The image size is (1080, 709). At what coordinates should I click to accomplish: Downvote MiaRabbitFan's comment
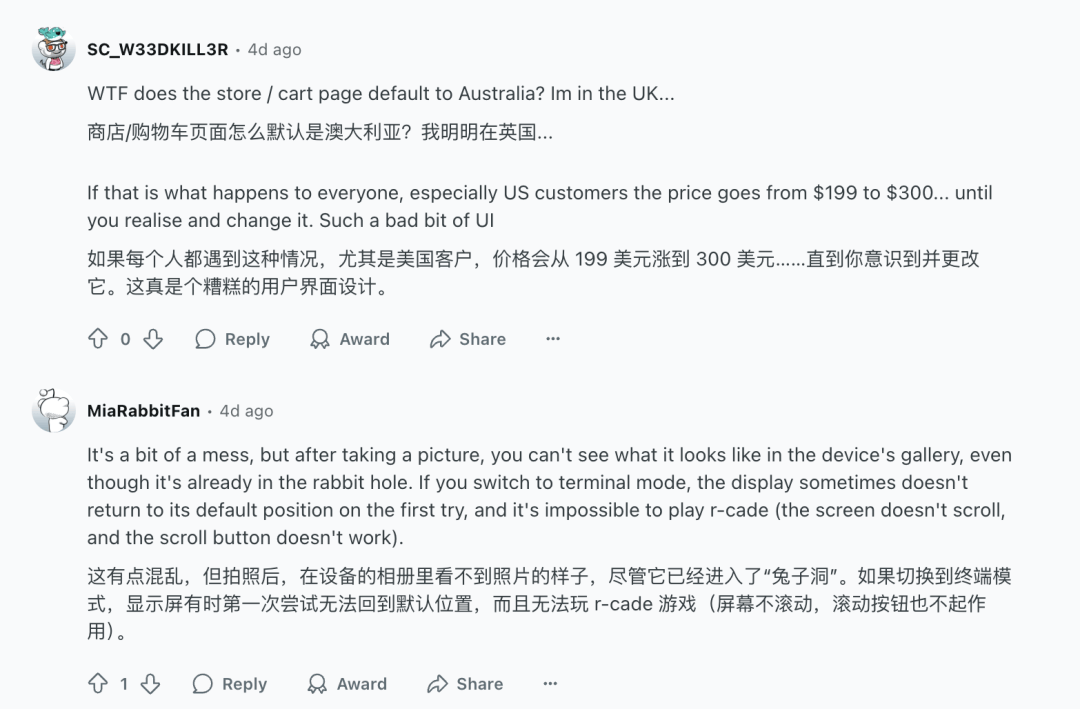point(150,684)
